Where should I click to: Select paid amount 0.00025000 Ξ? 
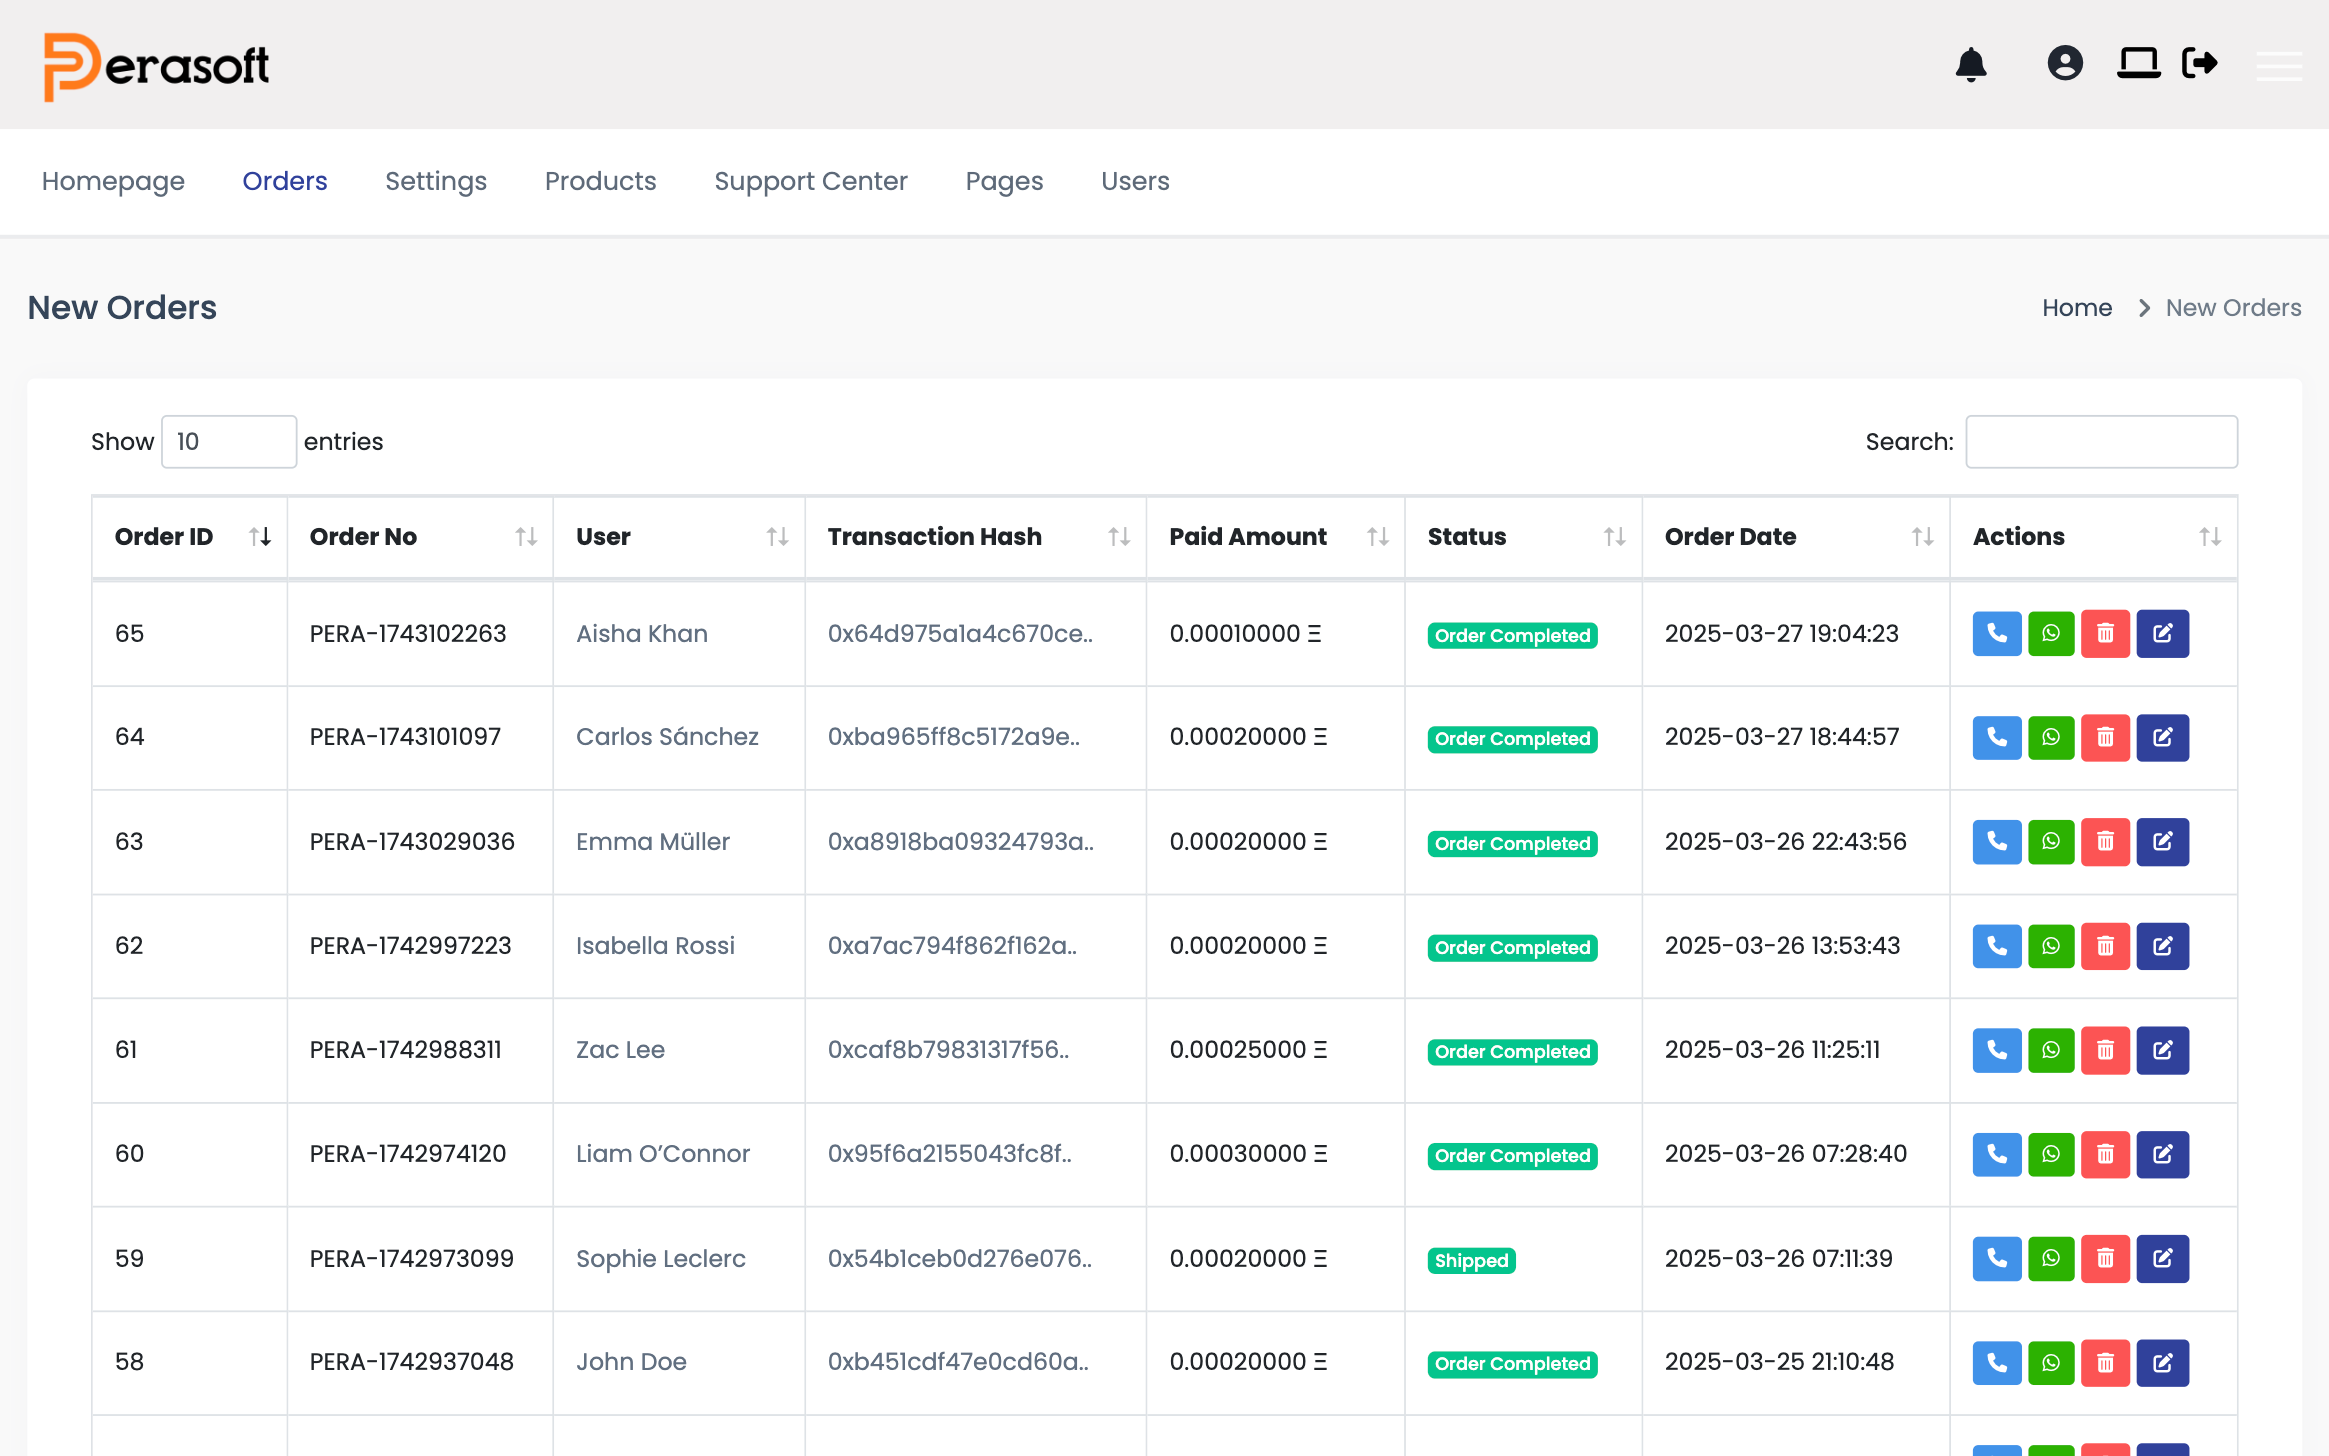[x=1248, y=1050]
